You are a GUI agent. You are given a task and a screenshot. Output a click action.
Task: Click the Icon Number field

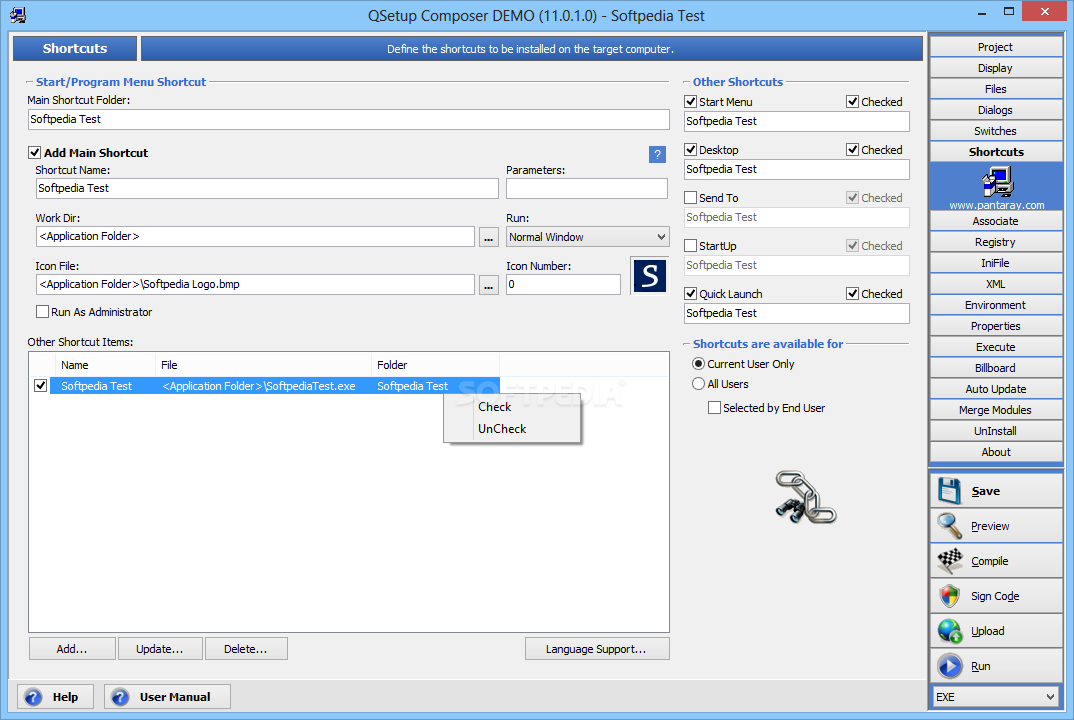coord(563,284)
